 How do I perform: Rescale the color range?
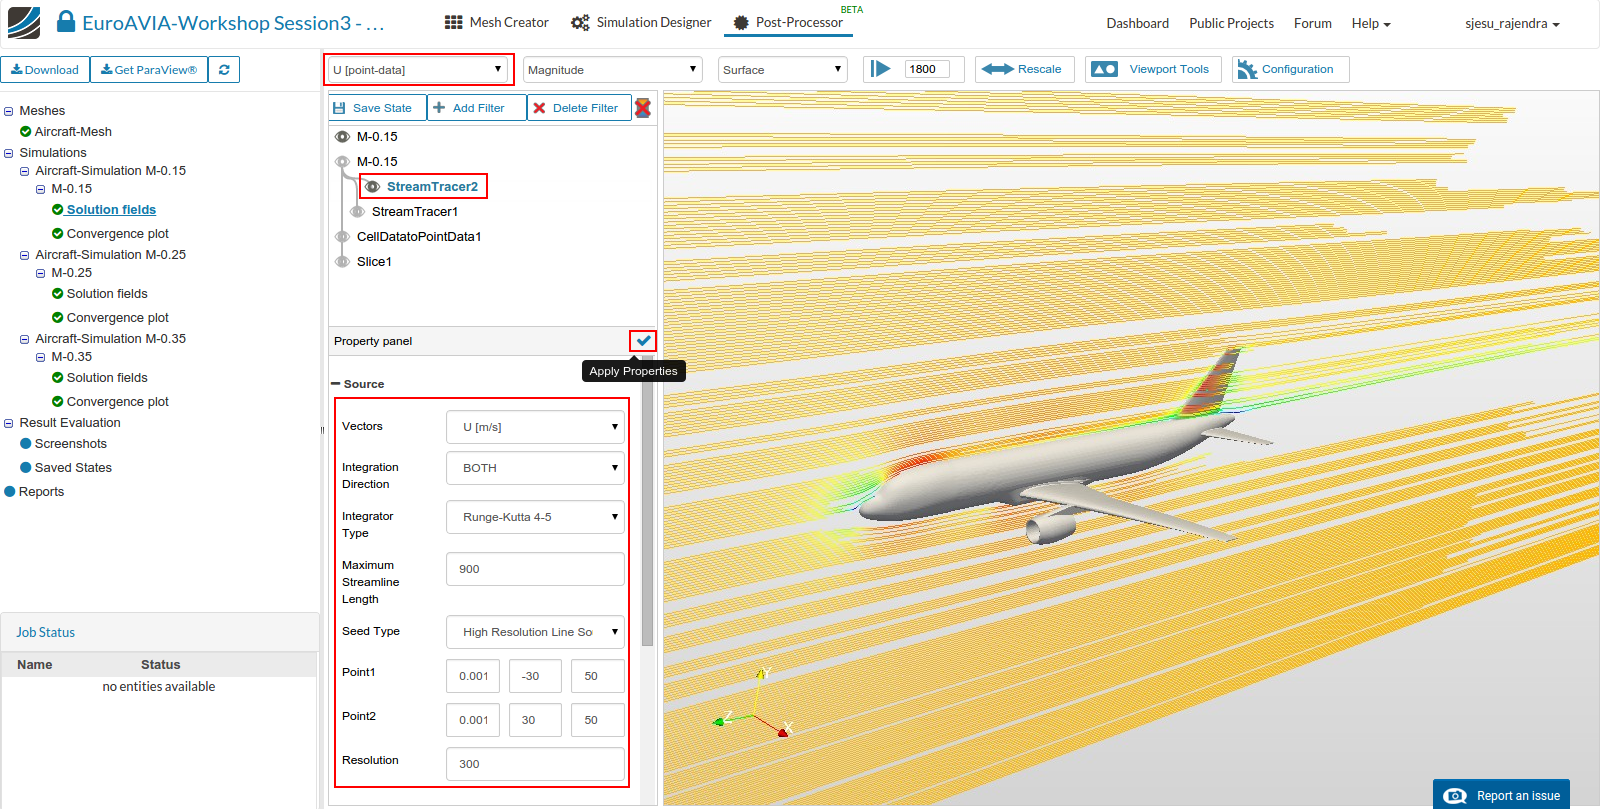click(1024, 69)
